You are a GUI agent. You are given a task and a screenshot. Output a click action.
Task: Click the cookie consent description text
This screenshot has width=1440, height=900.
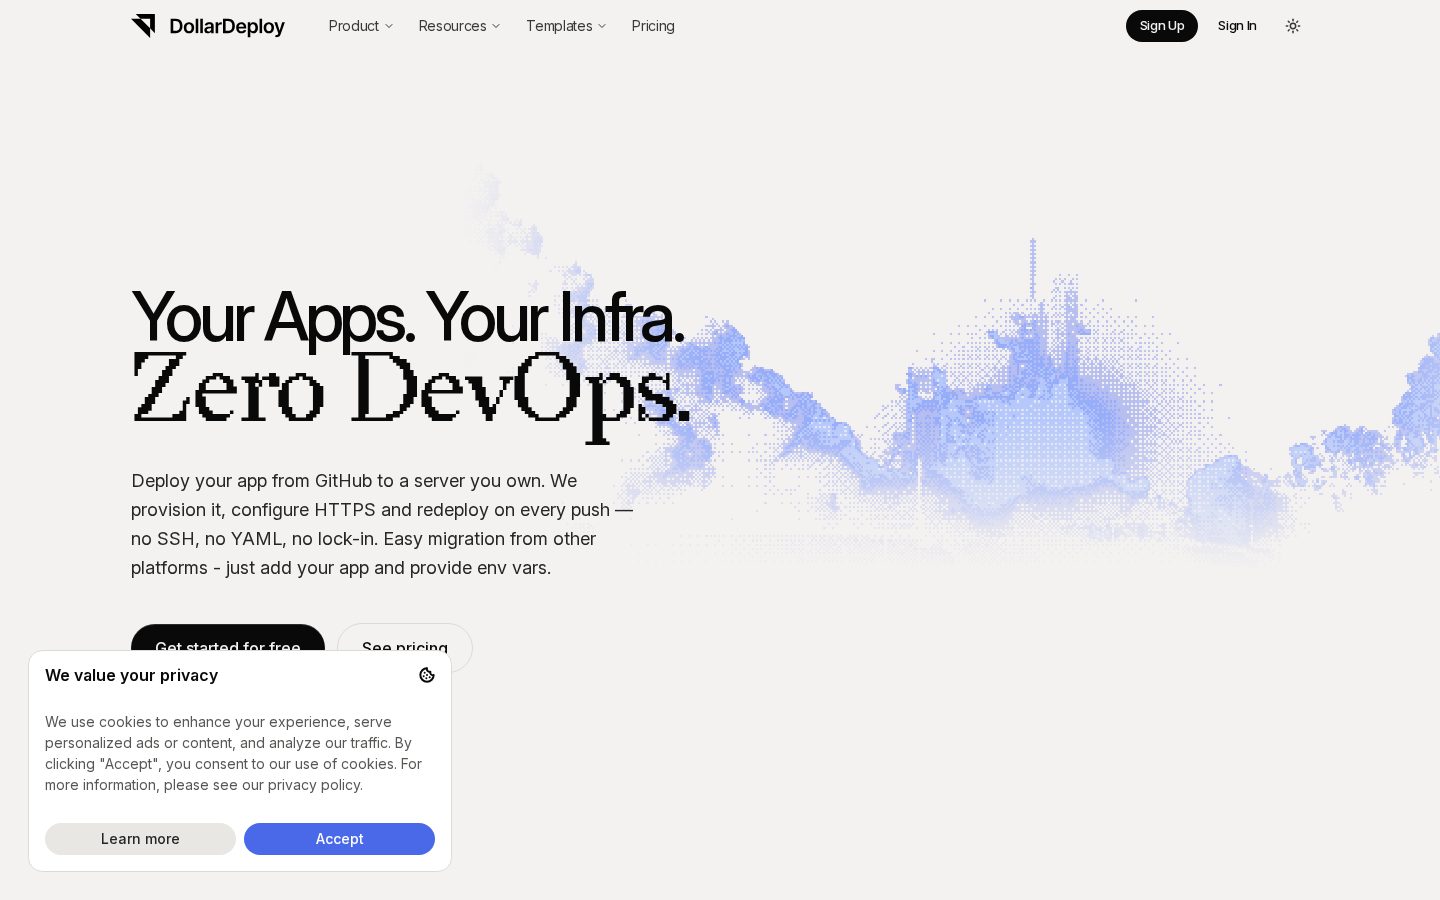(234, 753)
